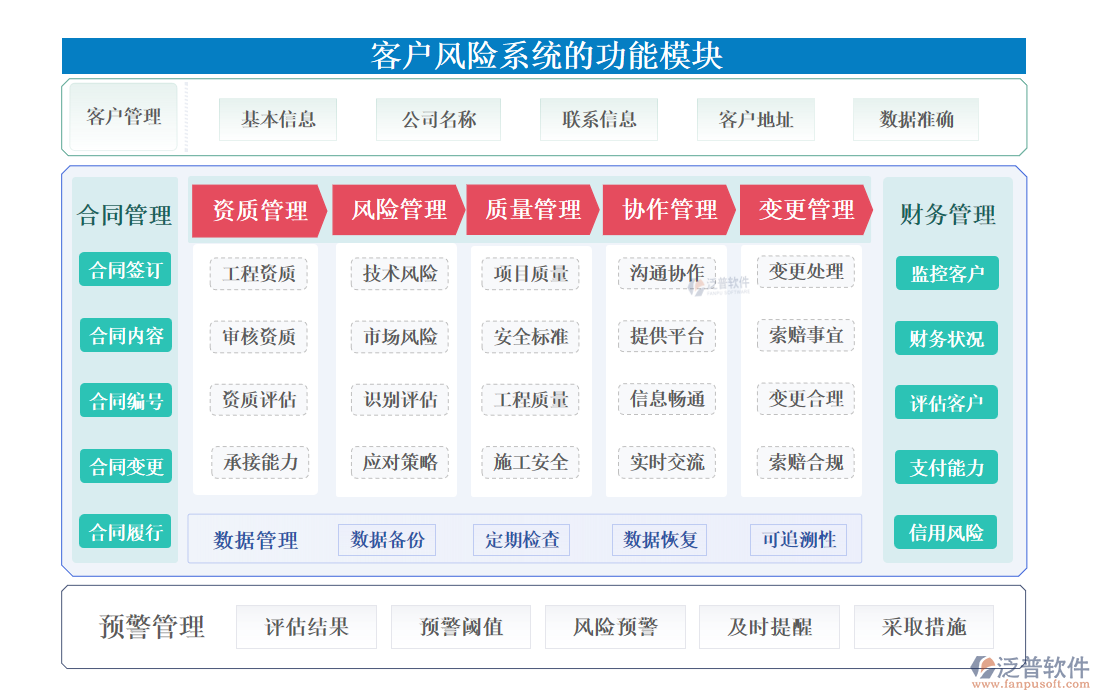The height and width of the screenshot is (700, 1100).
Task: Click the 定期检查 control bar
Action: coord(522,540)
